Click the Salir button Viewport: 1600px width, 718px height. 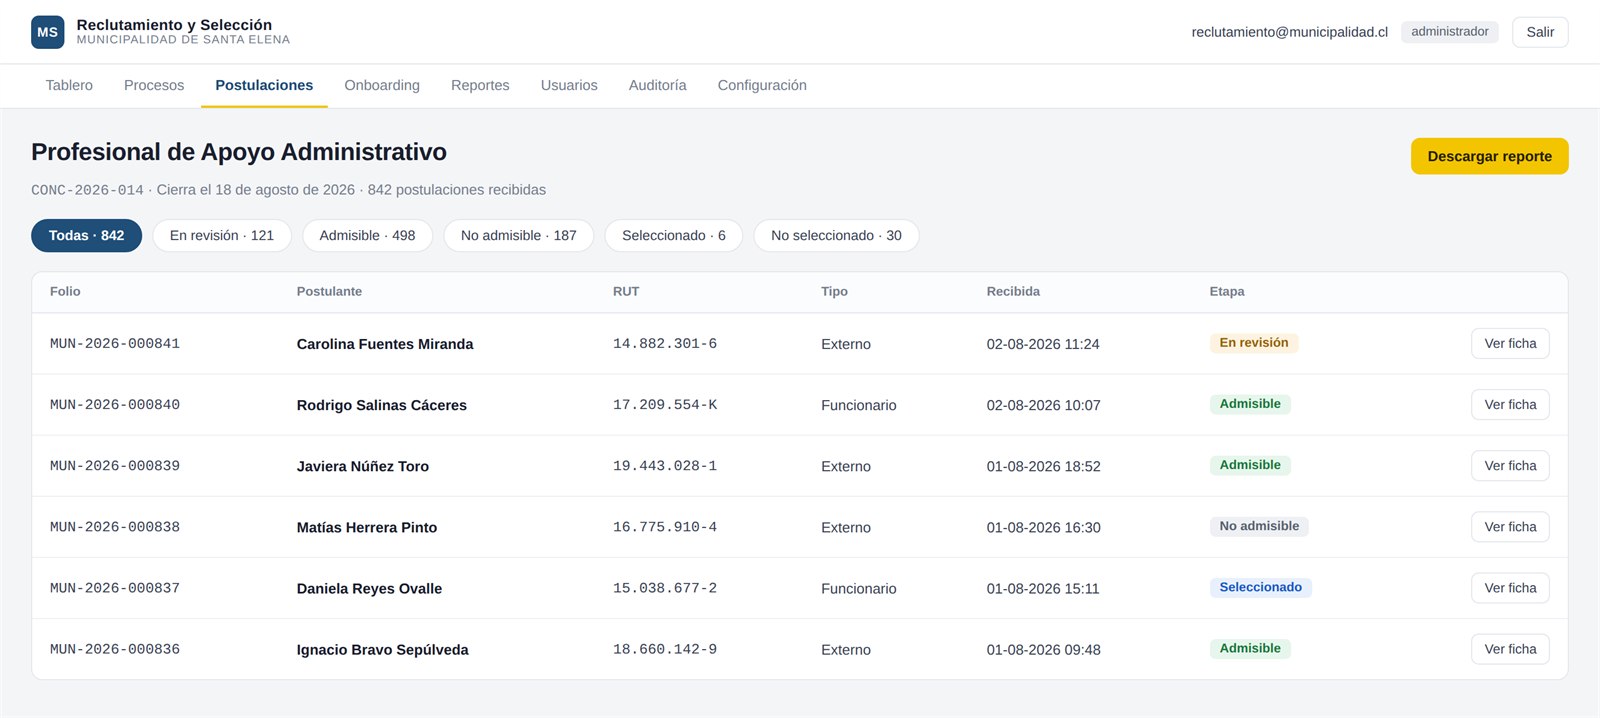point(1540,32)
